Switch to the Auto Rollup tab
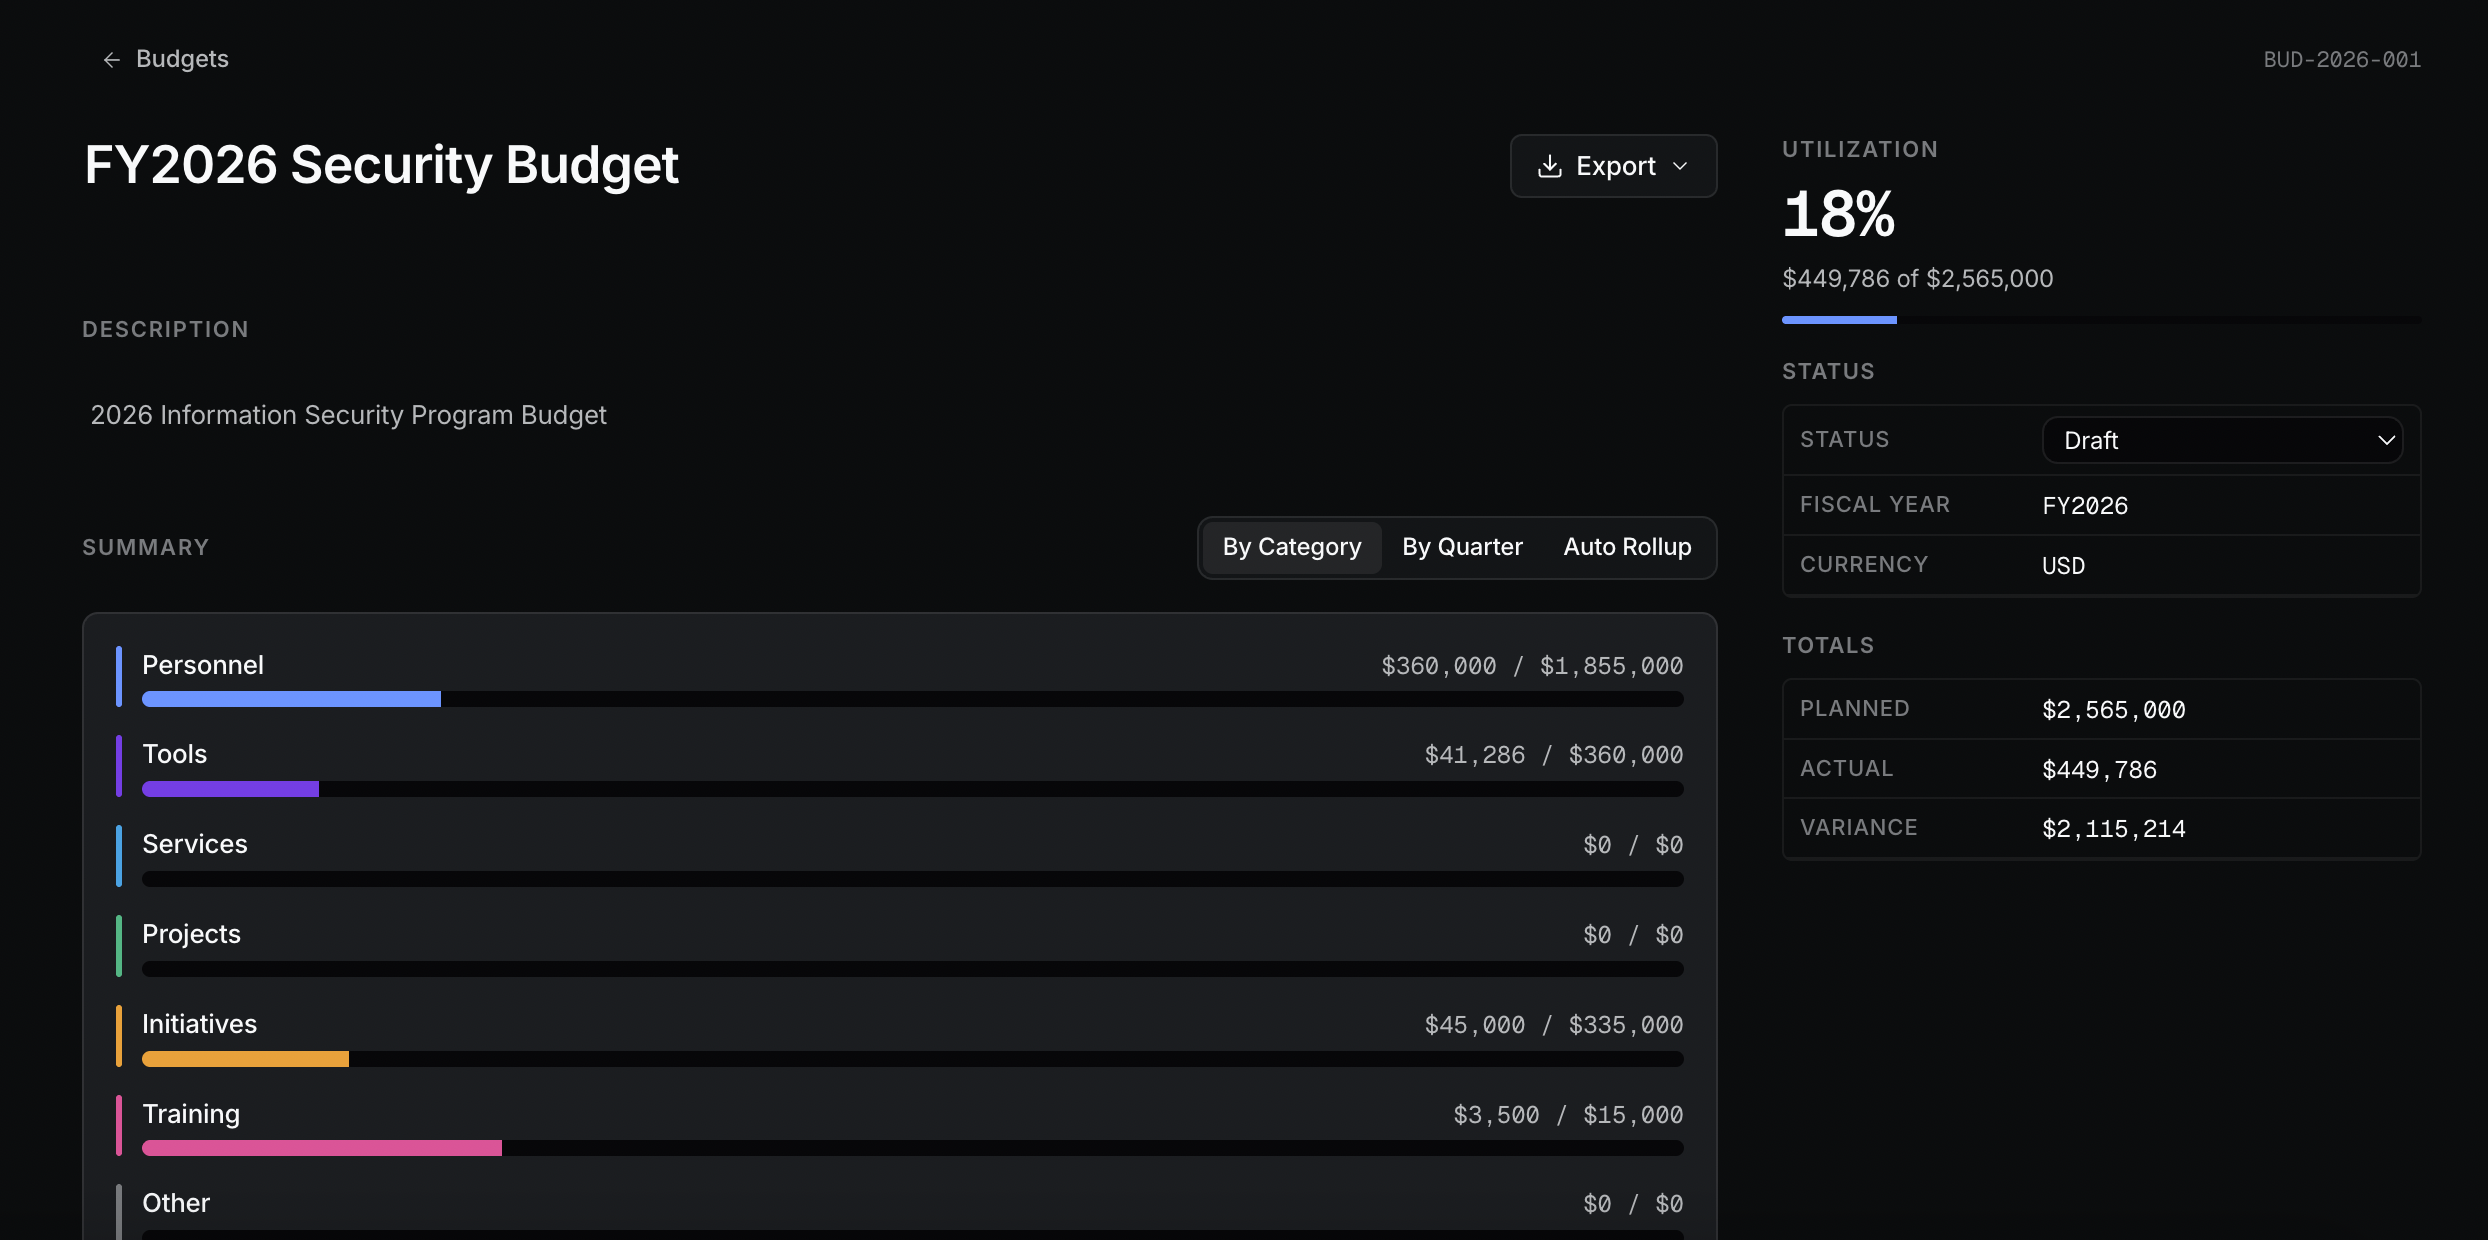This screenshot has width=2488, height=1240. point(1627,547)
